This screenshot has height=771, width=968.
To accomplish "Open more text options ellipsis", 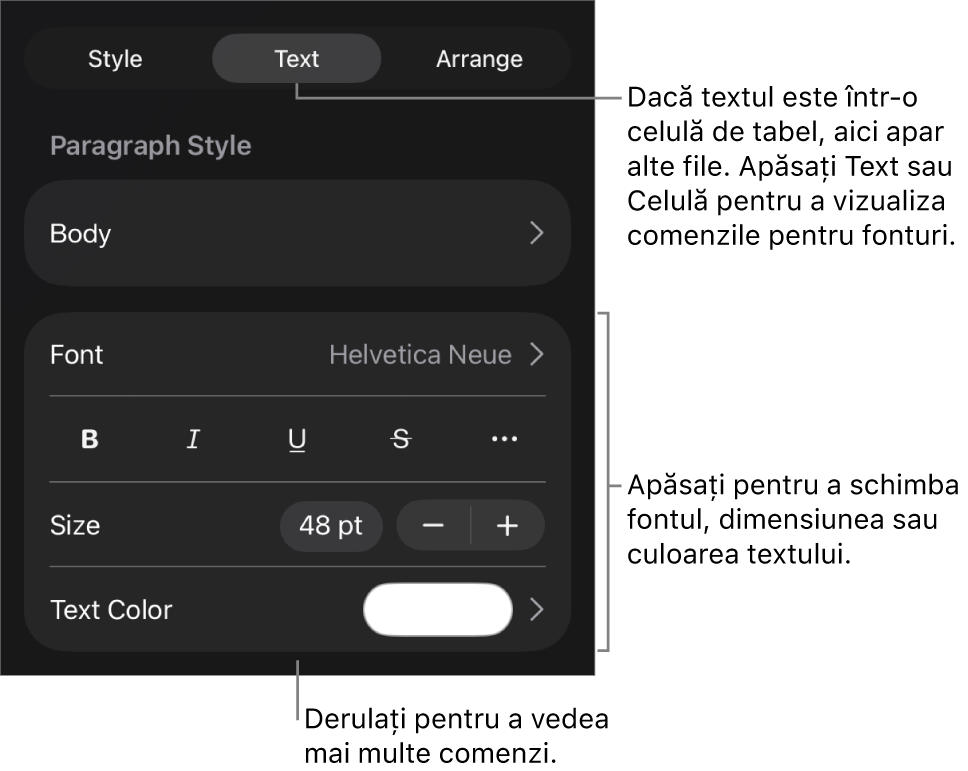I will [504, 439].
